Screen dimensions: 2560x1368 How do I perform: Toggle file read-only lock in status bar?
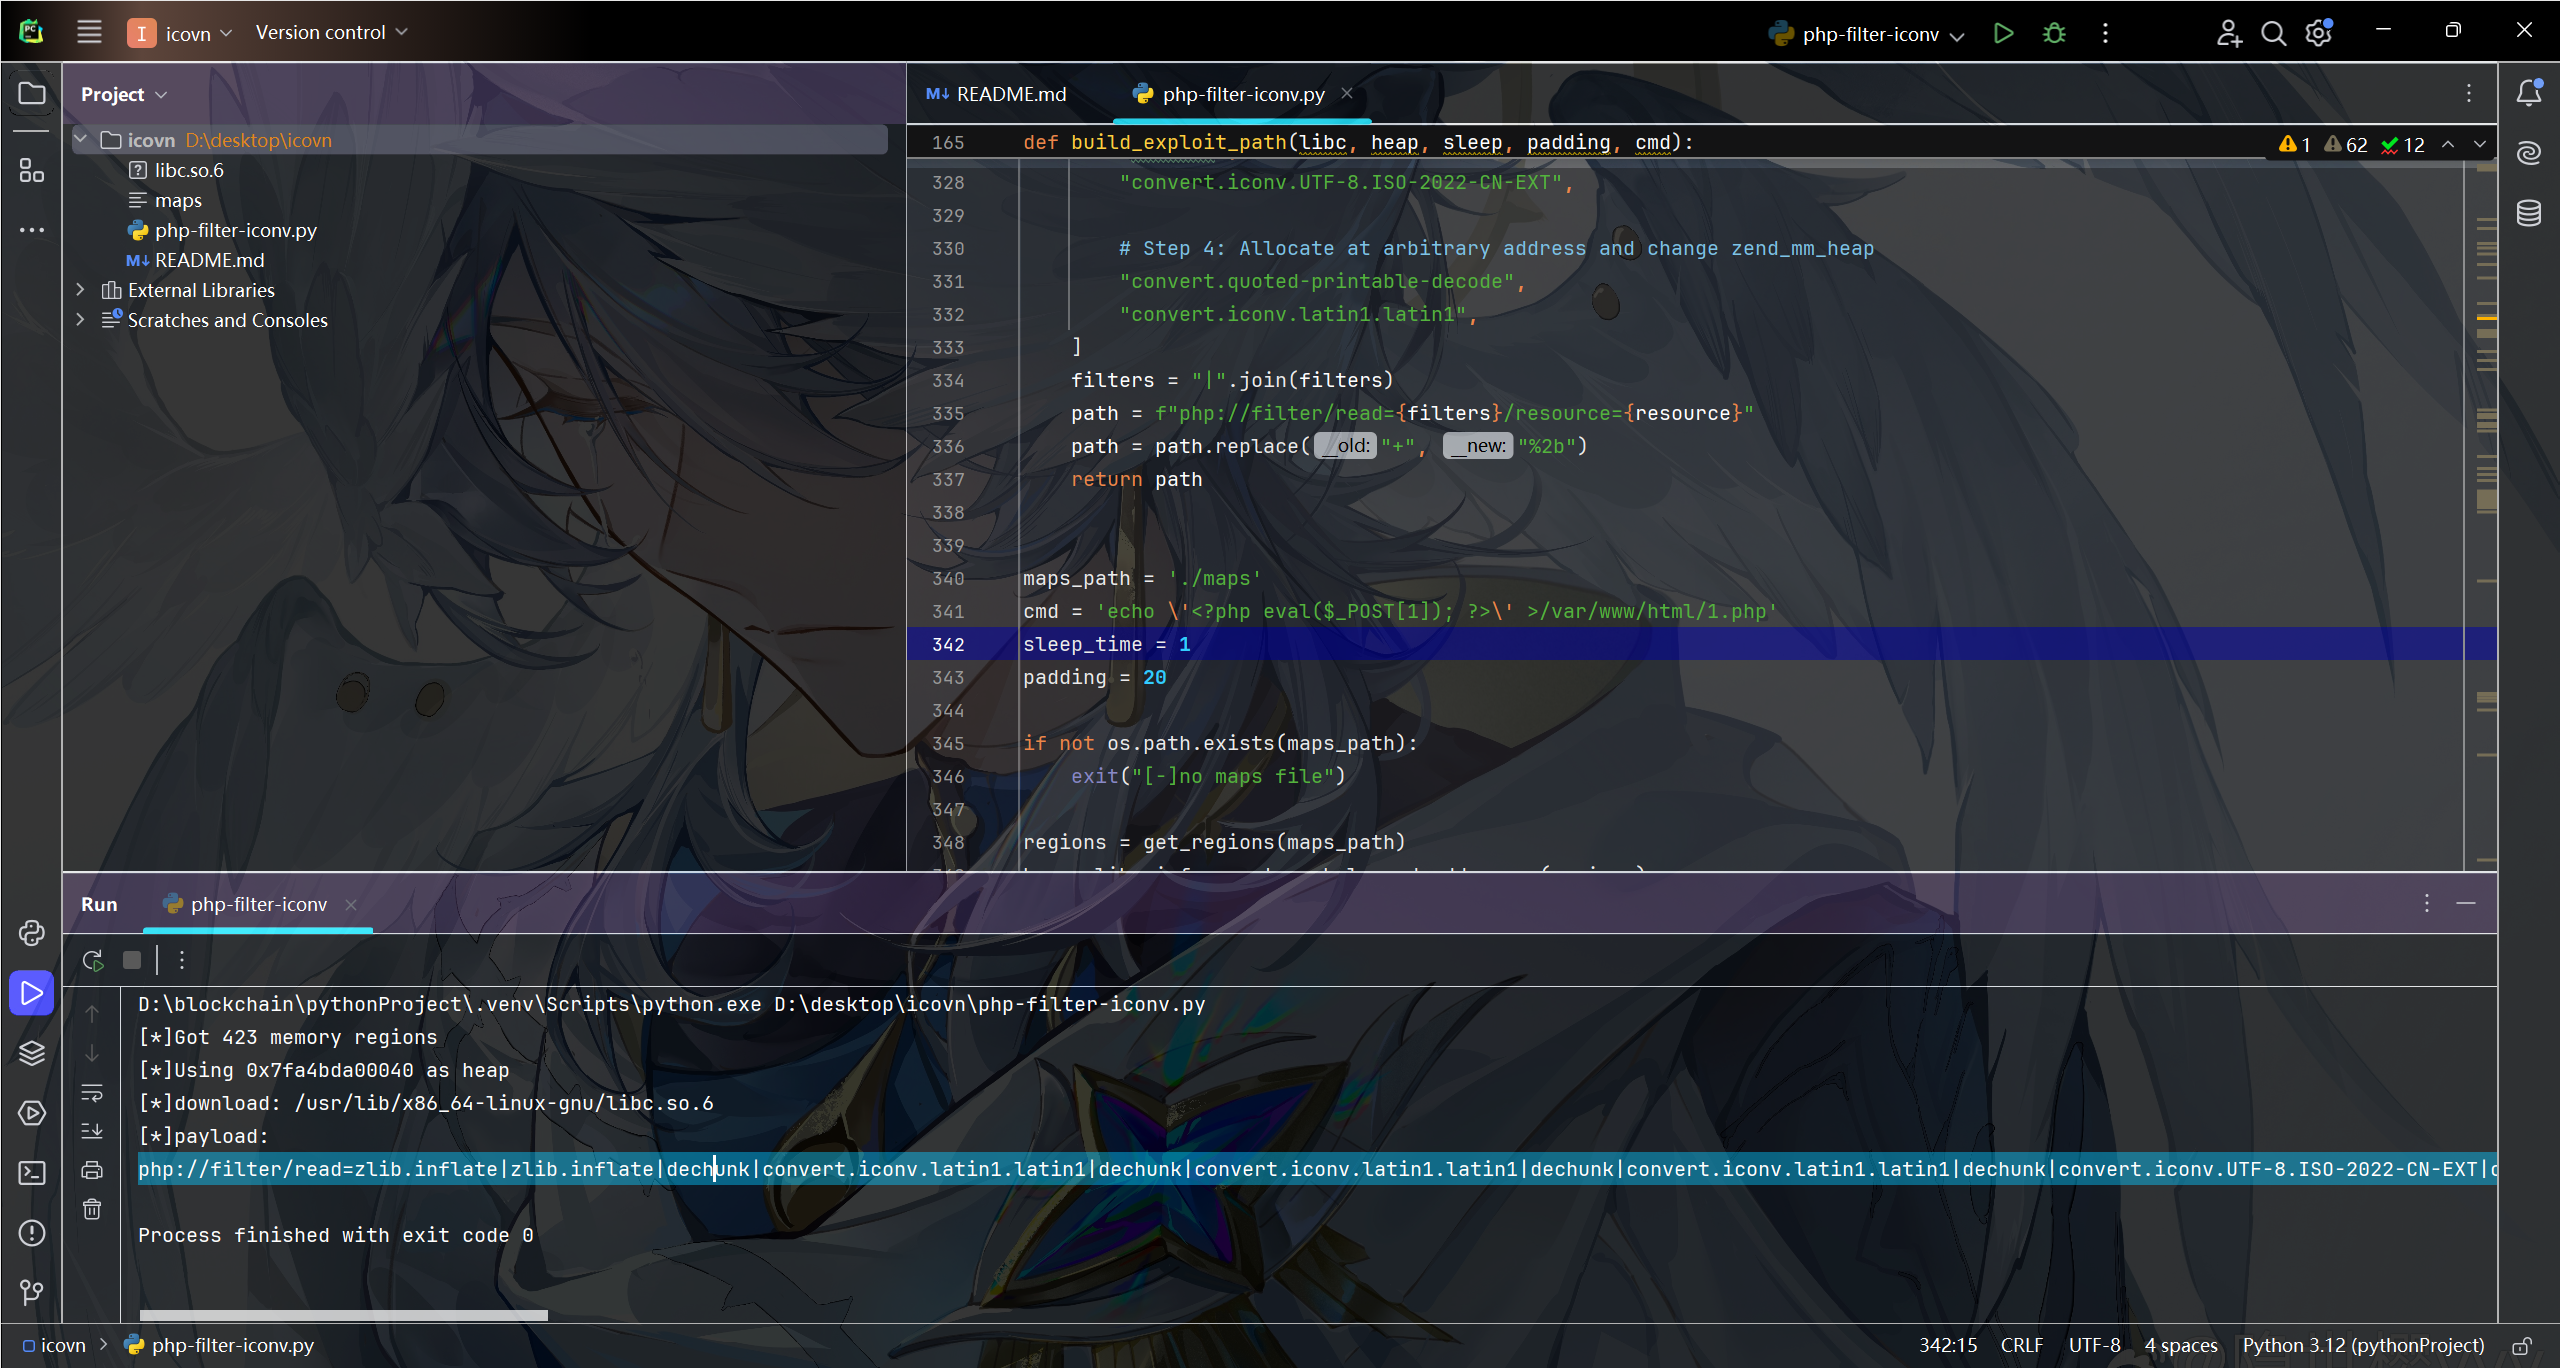[2522, 1346]
